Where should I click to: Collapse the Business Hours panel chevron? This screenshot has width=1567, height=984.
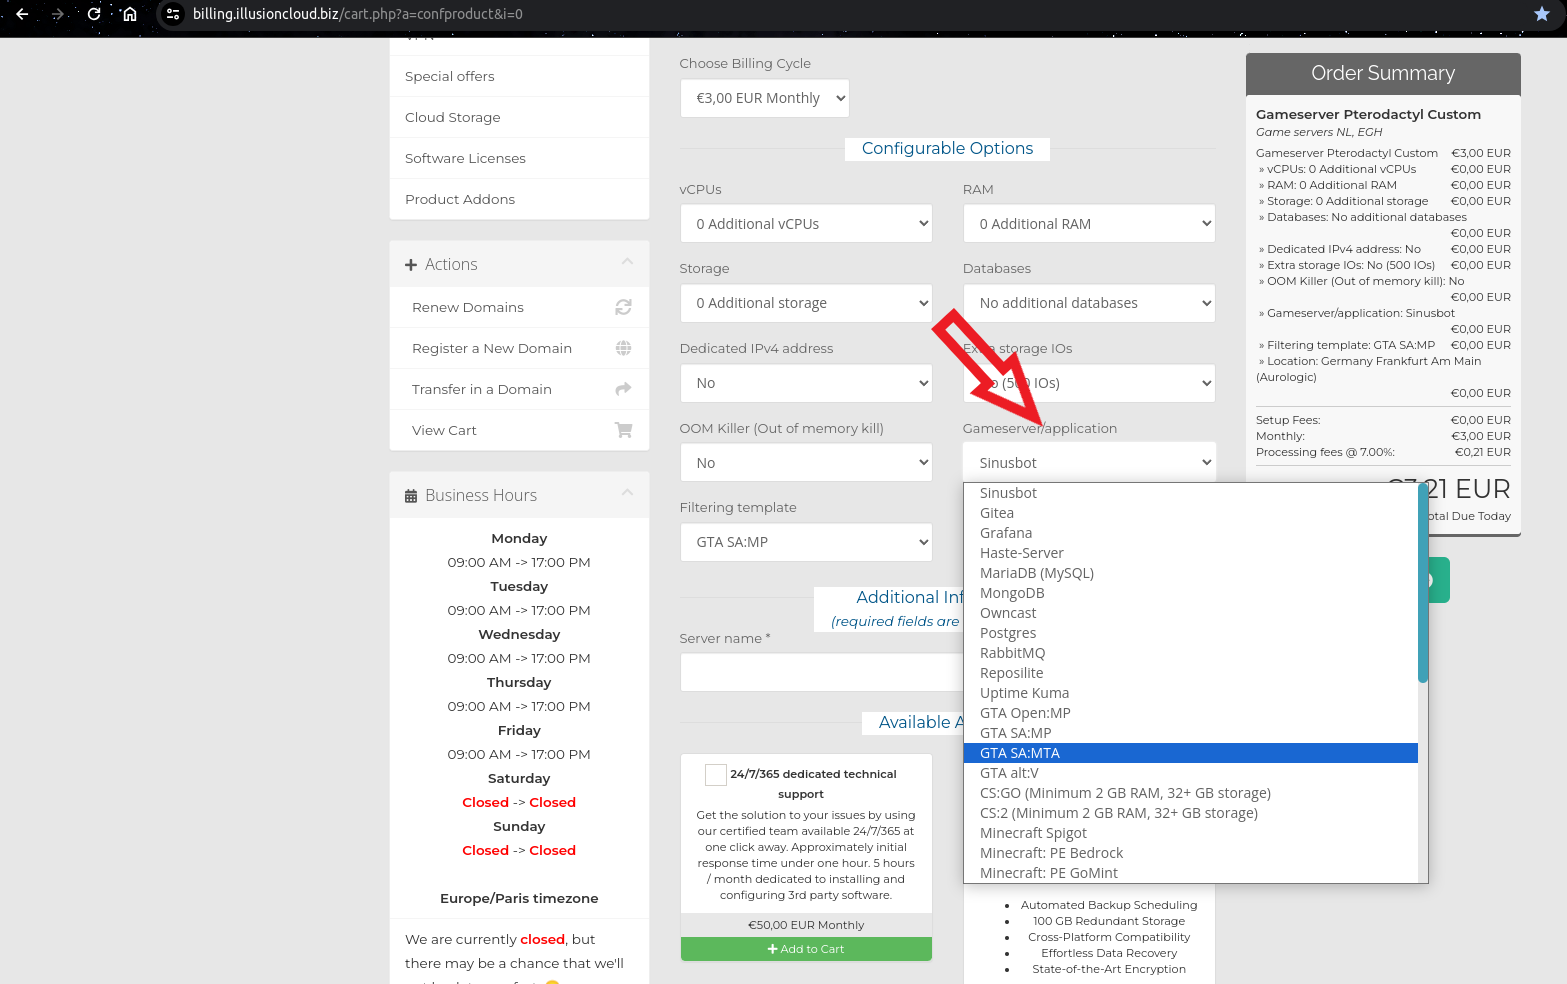627,493
